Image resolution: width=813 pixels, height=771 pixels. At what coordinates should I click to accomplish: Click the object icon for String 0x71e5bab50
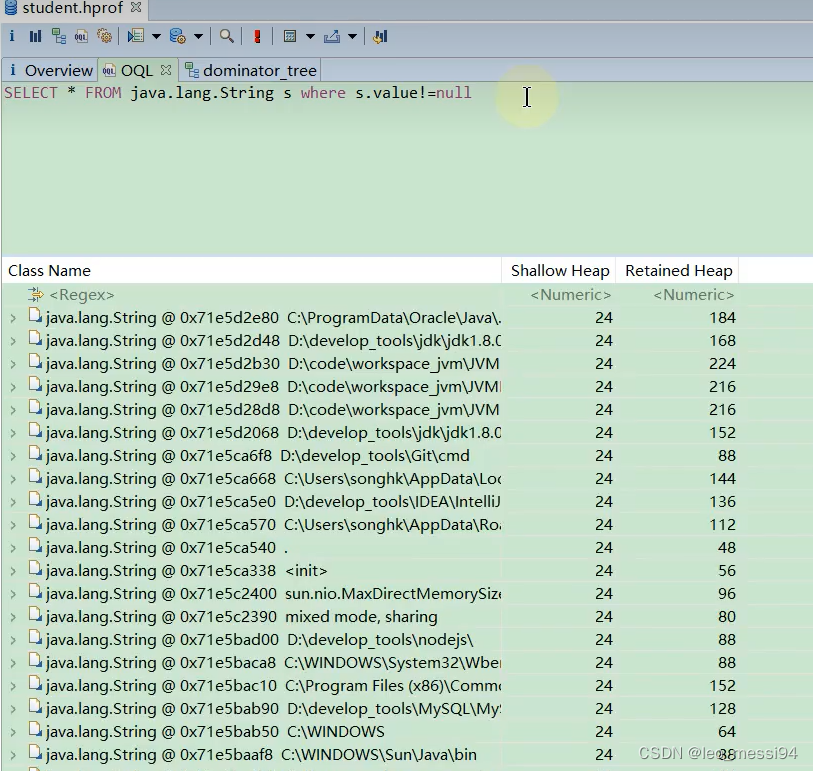(x=35, y=730)
